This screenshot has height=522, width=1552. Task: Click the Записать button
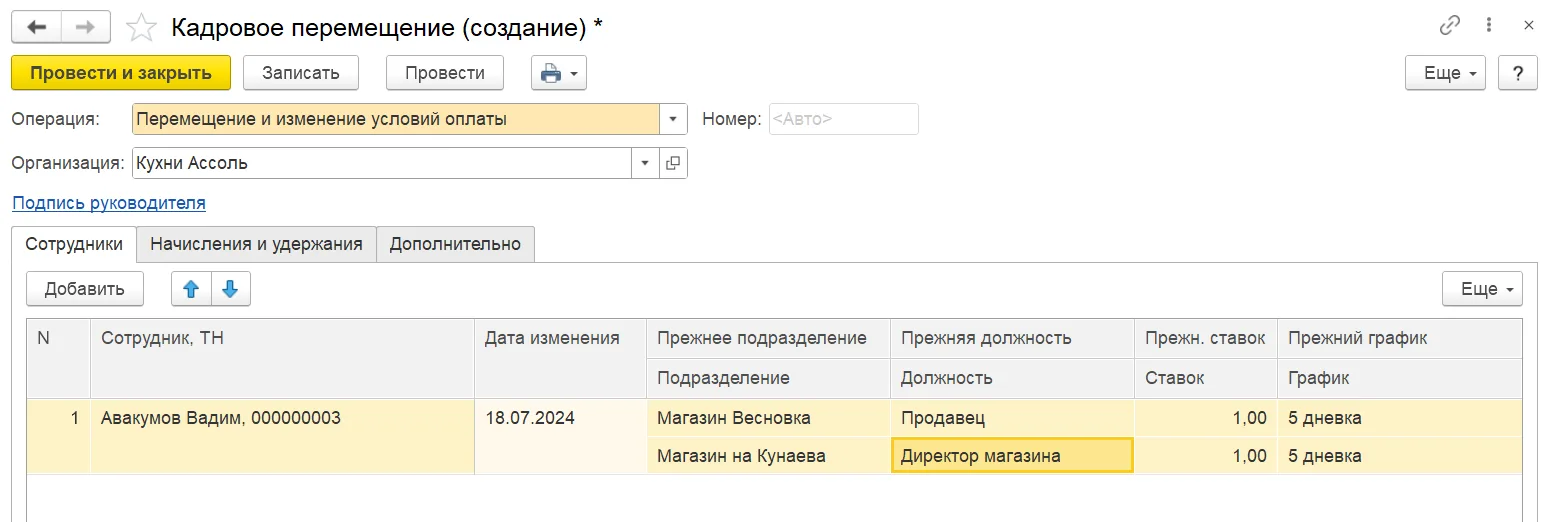[301, 73]
